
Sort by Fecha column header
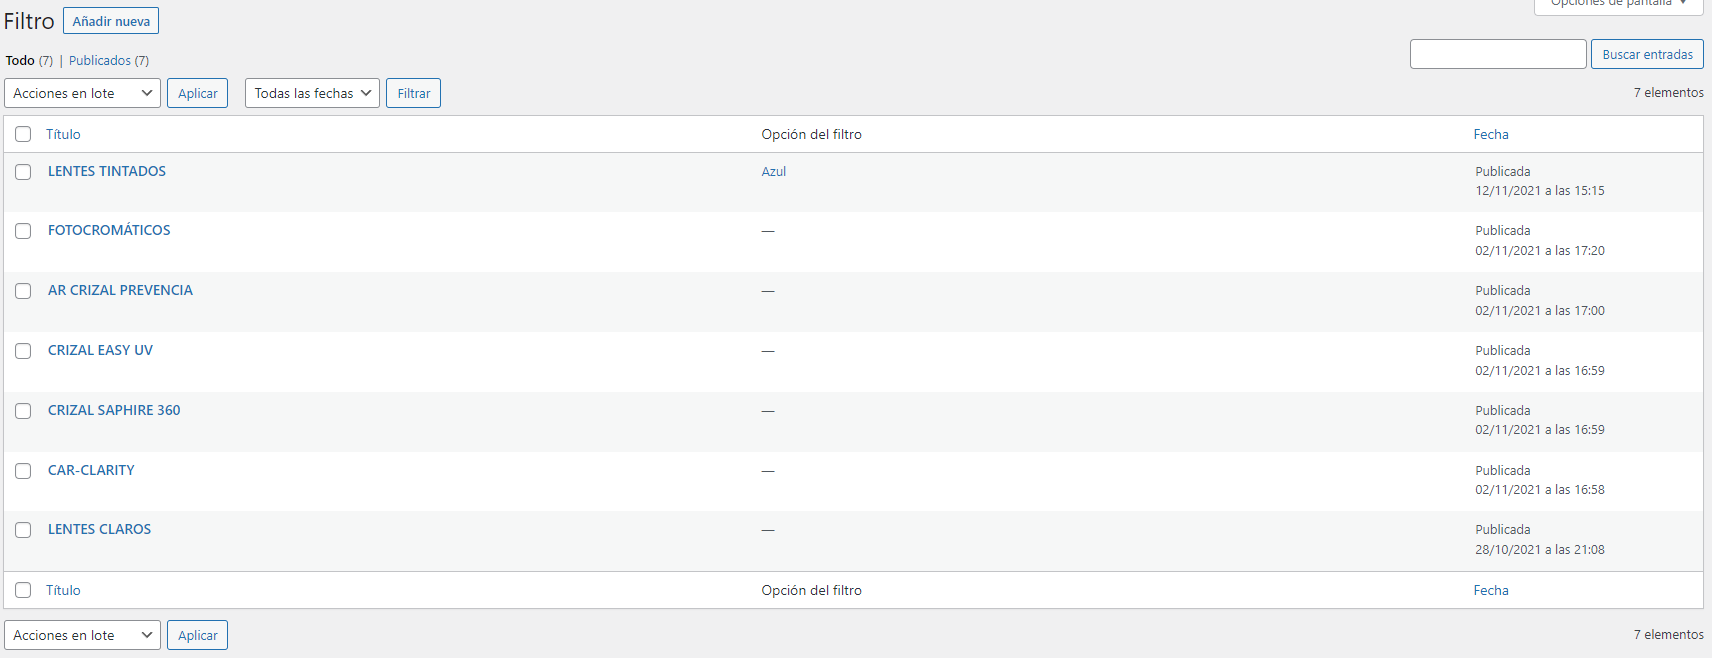click(x=1490, y=134)
